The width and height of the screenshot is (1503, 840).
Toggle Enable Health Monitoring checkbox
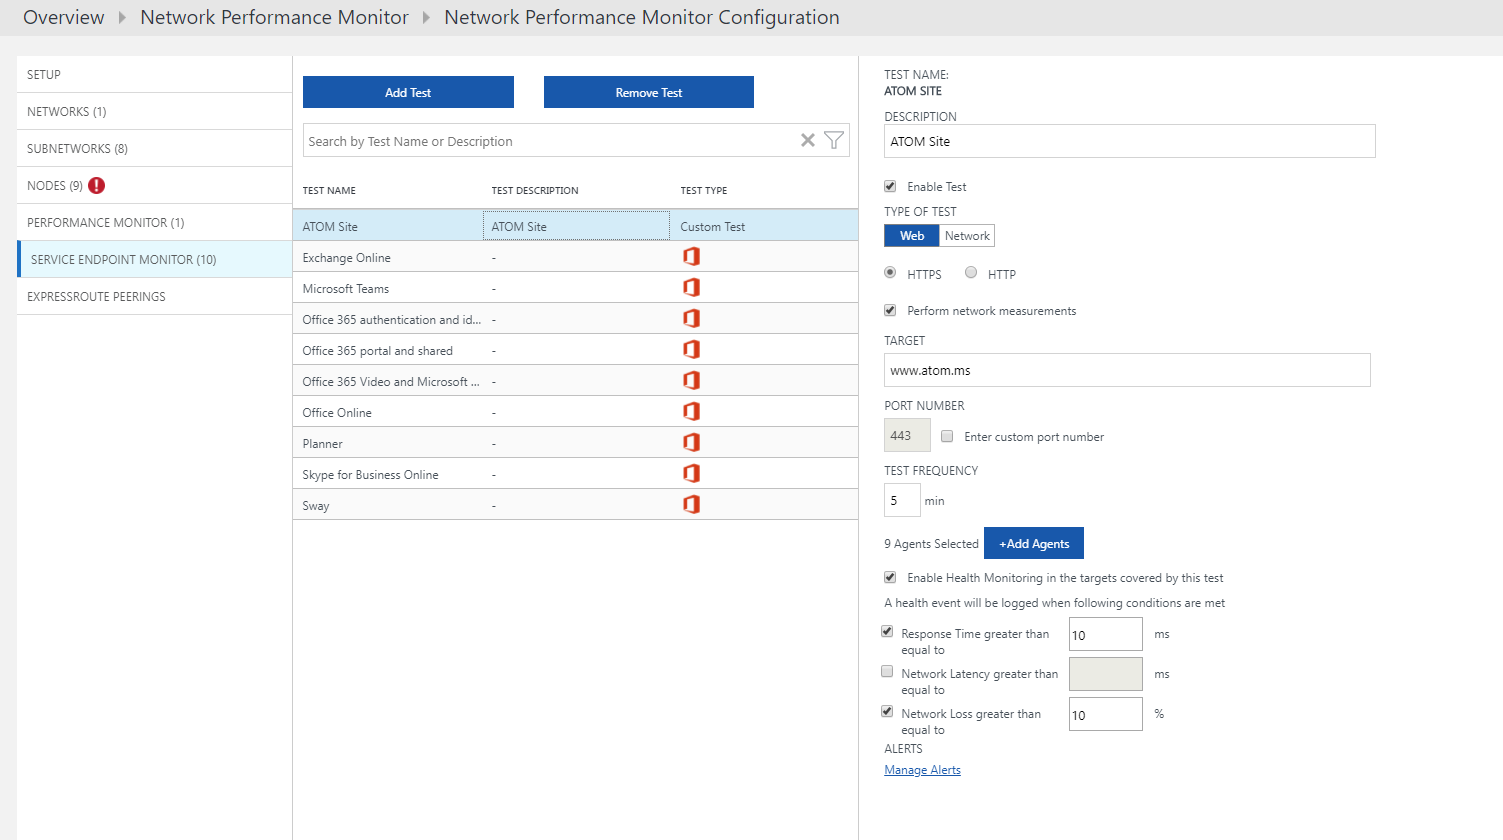click(x=890, y=577)
